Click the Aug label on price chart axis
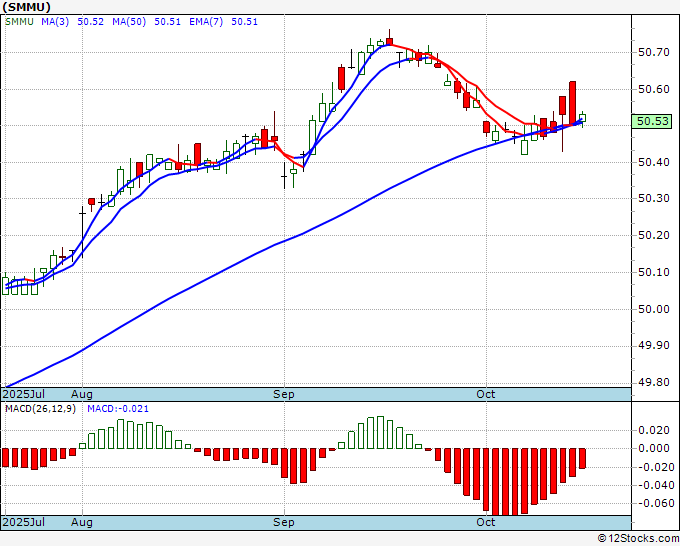The image size is (680, 546). [82, 394]
